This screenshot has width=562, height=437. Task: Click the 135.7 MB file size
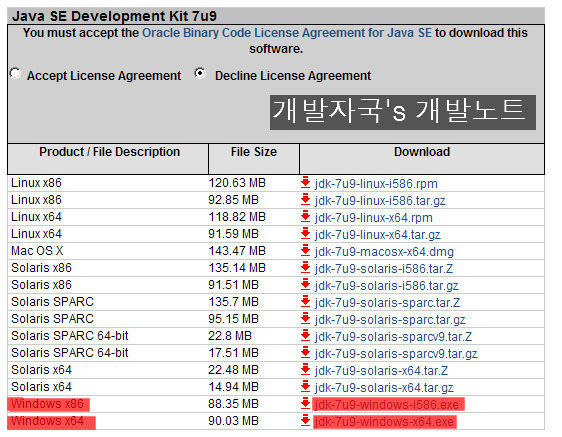coord(233,301)
